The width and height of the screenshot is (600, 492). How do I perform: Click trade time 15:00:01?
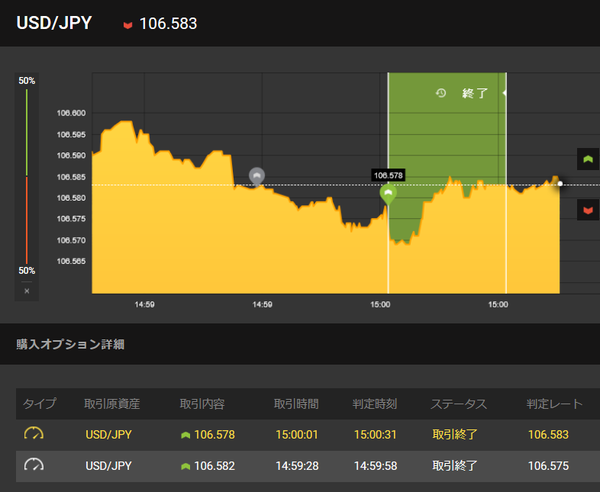point(297,435)
